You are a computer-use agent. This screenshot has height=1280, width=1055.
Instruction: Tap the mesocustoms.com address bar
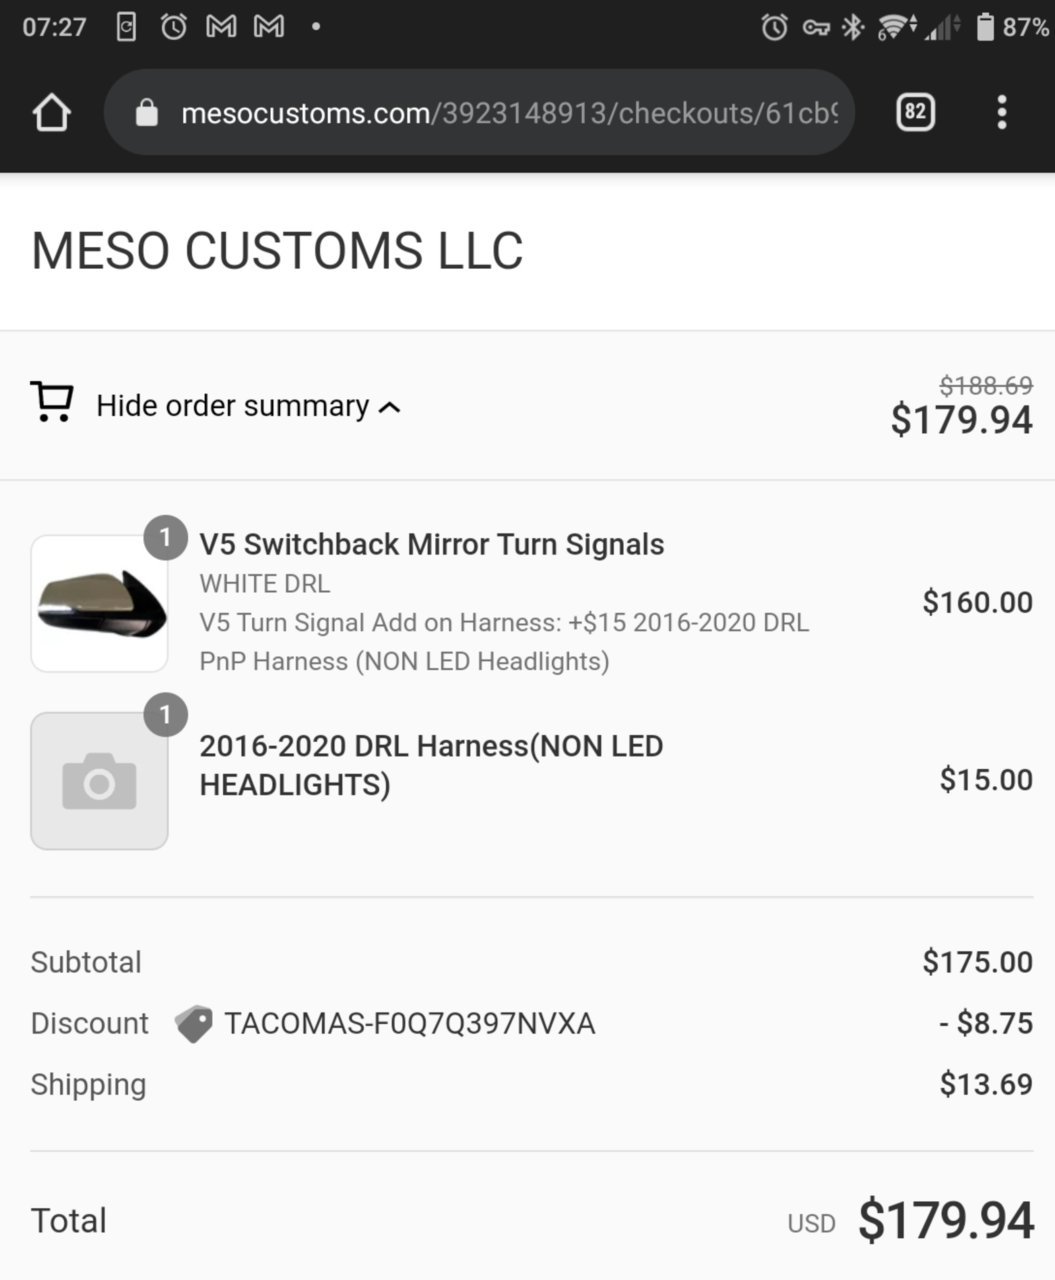pos(479,112)
